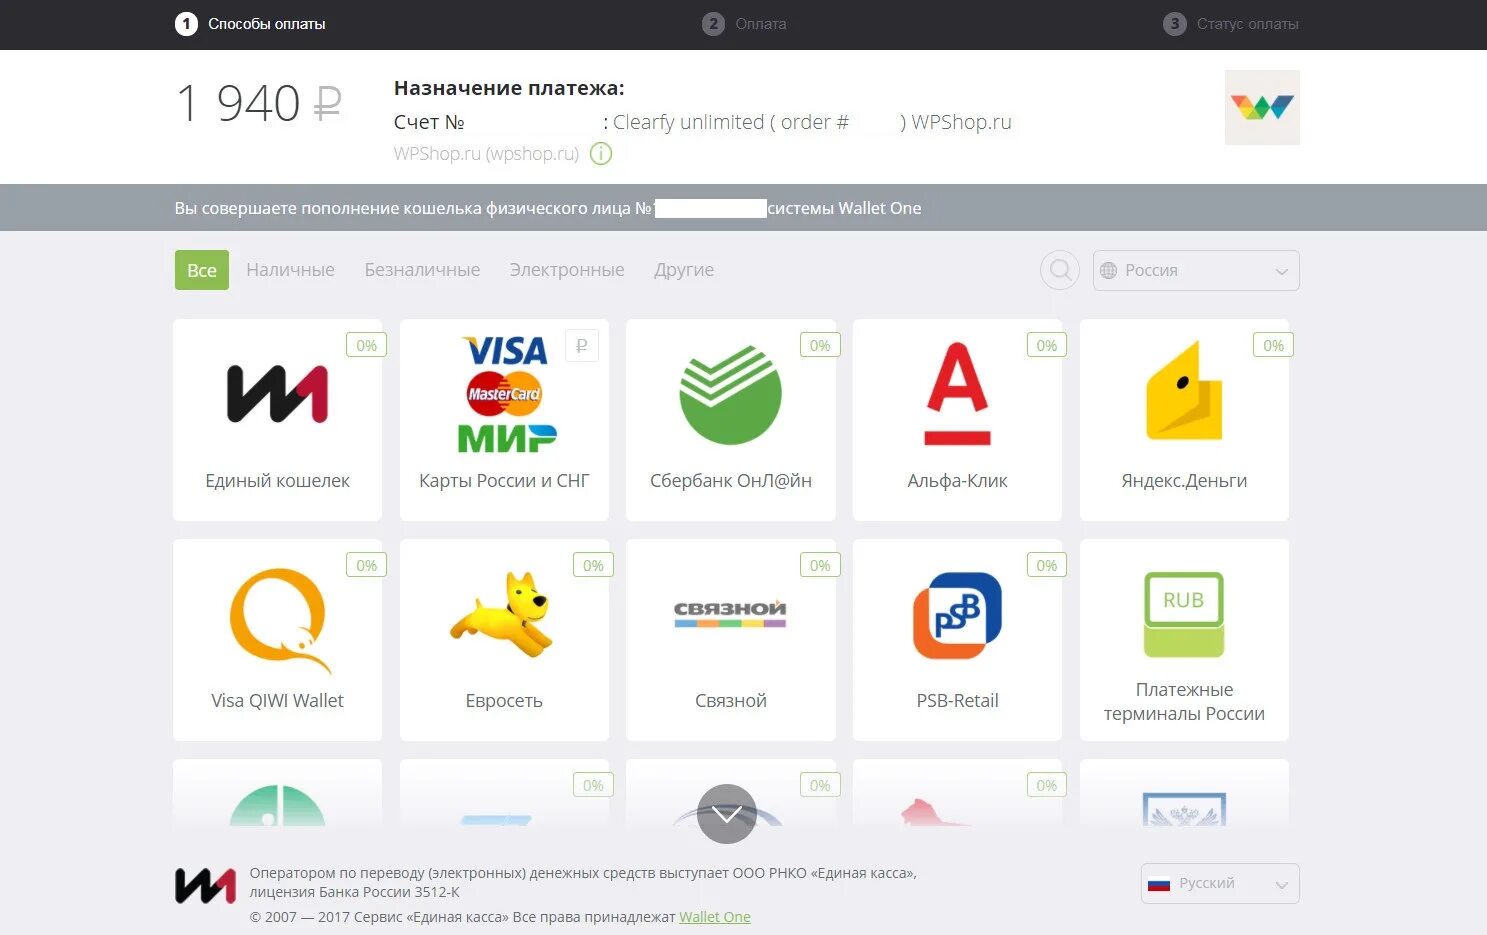Click the ruble badge on the cards tile
This screenshot has width=1487, height=935.
(x=582, y=346)
